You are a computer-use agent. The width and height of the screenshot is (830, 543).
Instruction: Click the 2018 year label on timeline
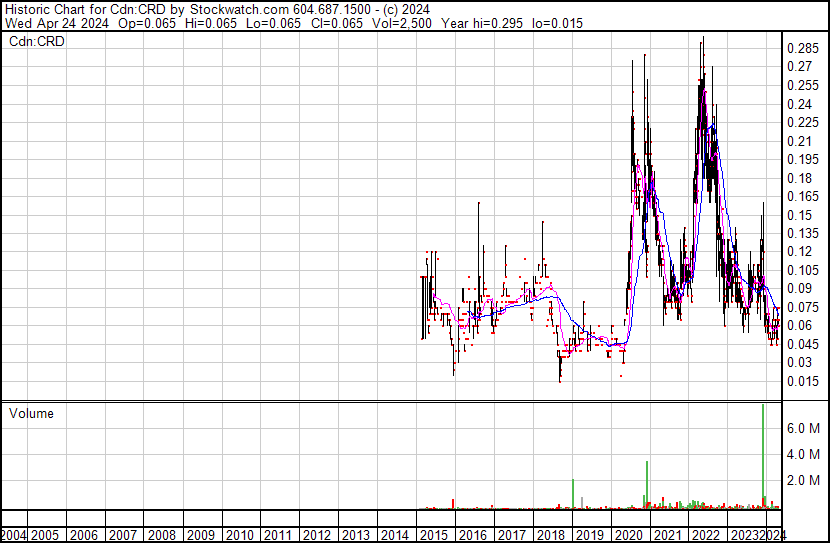click(x=551, y=535)
